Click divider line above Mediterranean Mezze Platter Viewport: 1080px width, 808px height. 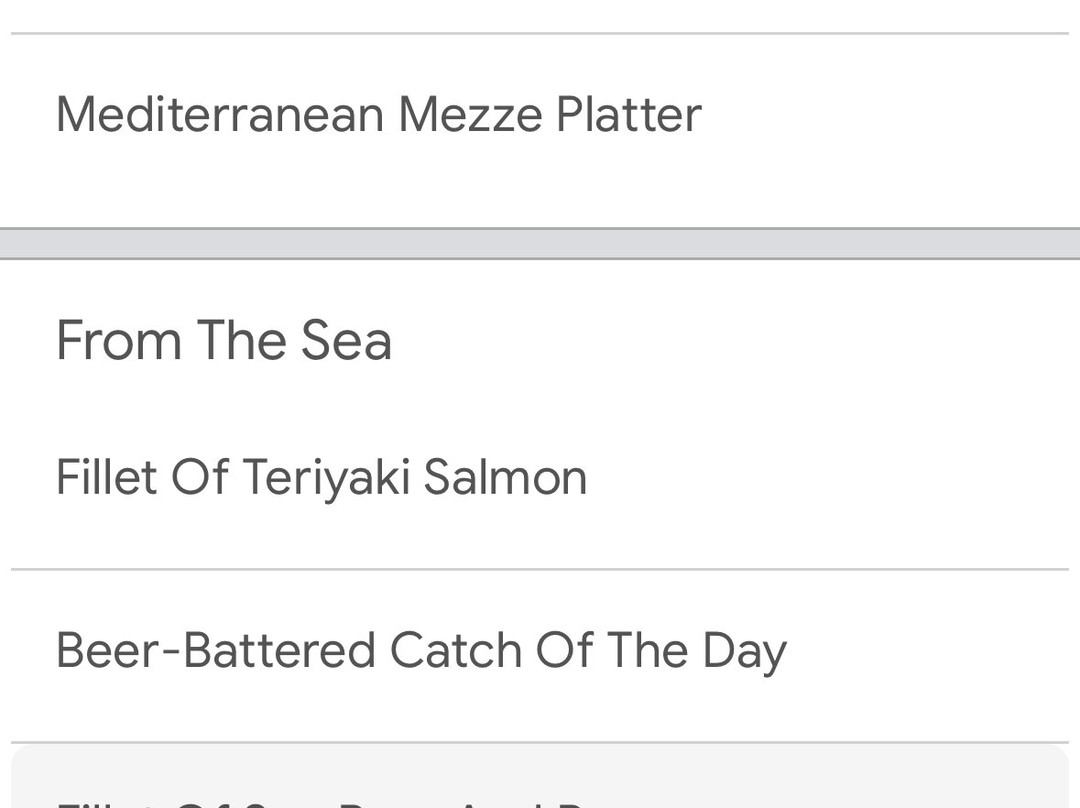pyautogui.click(x=540, y=34)
